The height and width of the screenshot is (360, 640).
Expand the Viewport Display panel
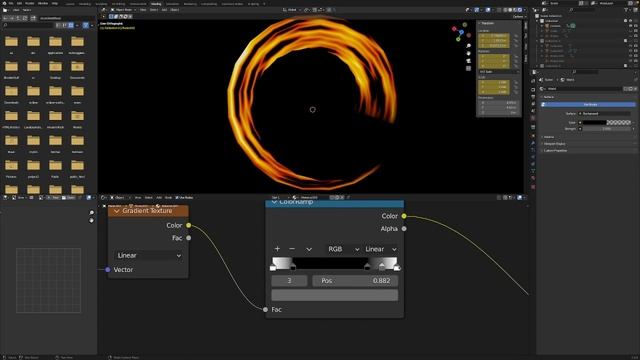[x=554, y=144]
